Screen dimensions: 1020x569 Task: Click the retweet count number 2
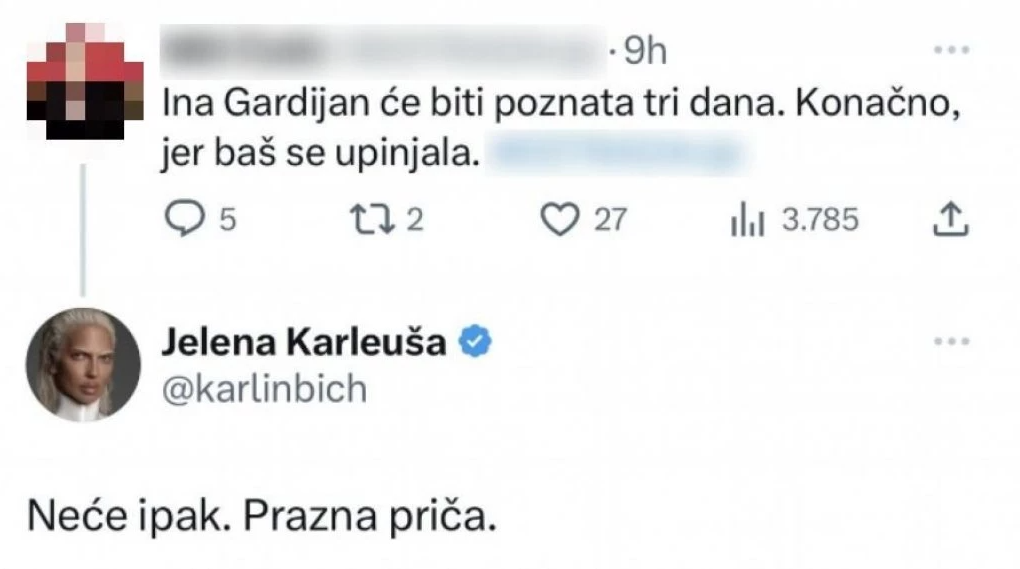416,220
